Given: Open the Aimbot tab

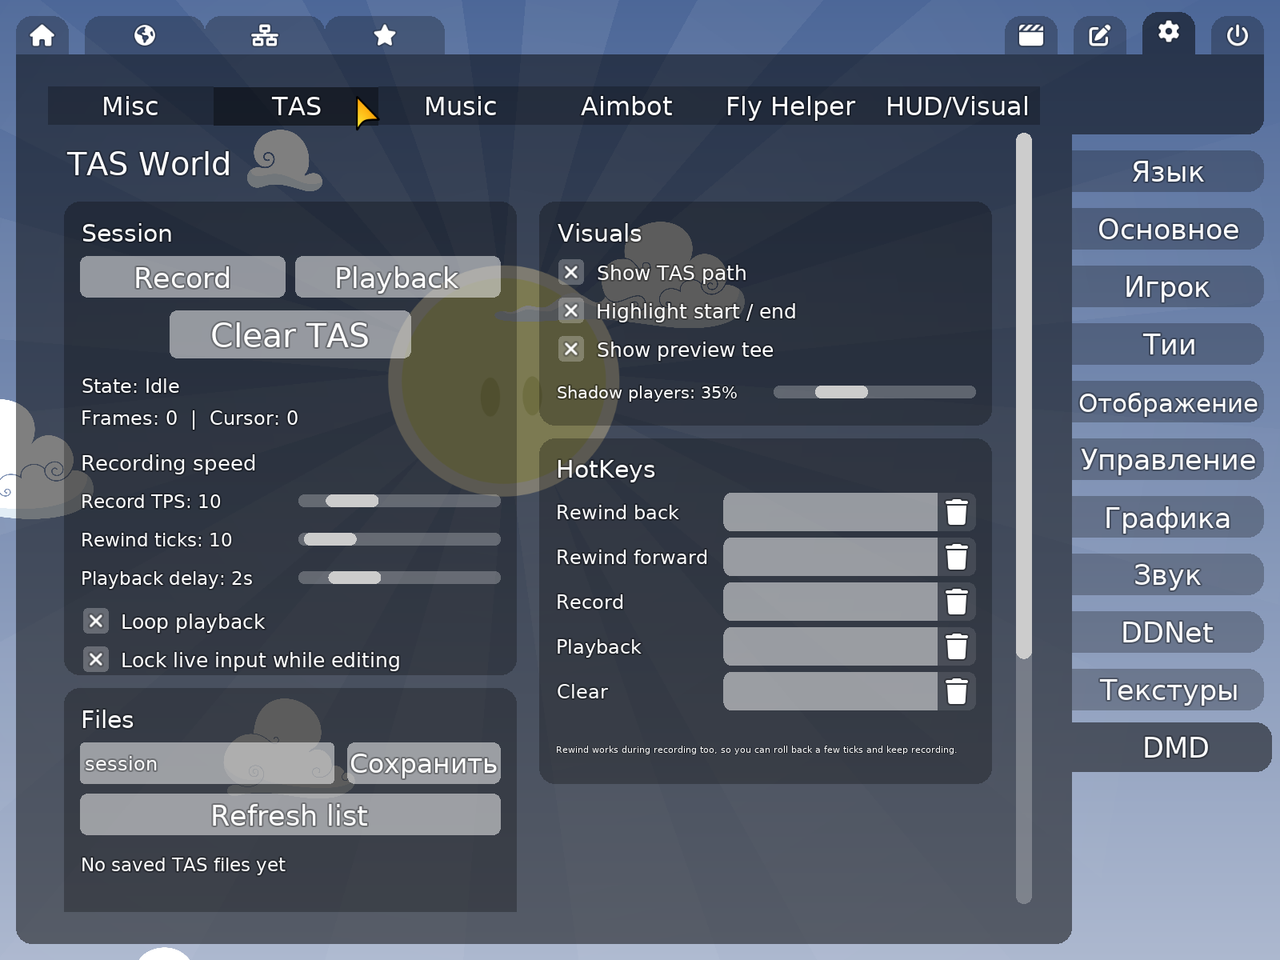Looking at the screenshot, I should [x=626, y=106].
